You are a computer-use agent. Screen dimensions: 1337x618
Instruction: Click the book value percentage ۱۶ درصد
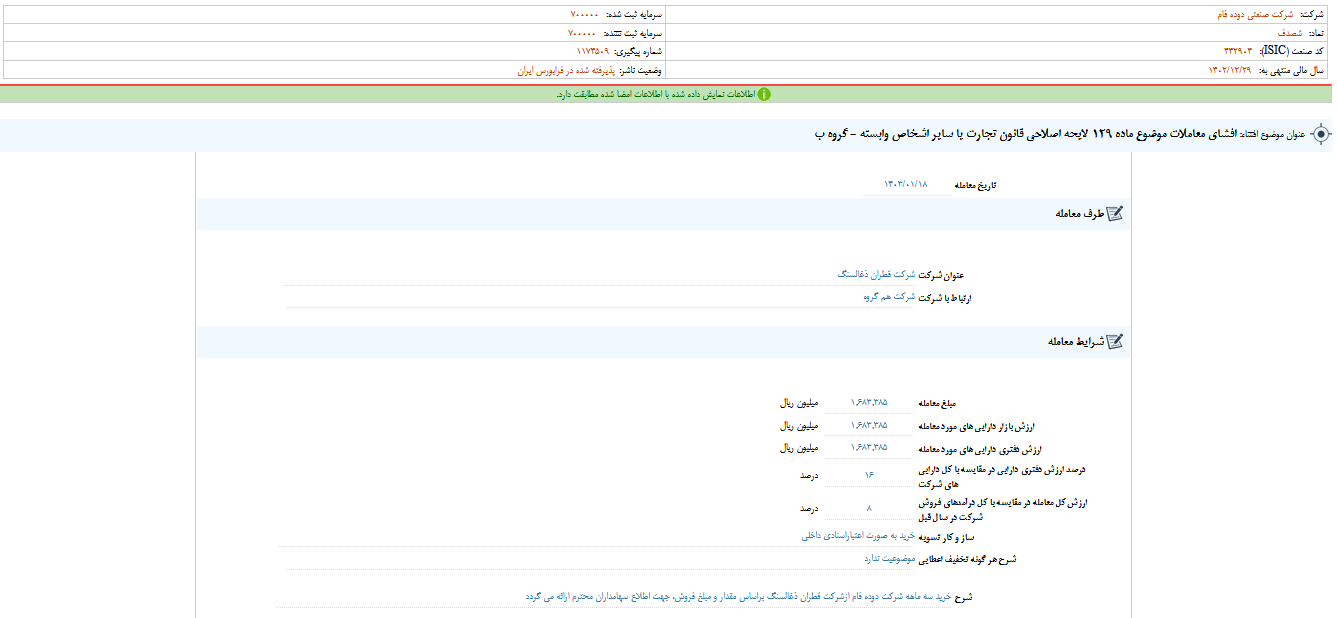(868, 473)
